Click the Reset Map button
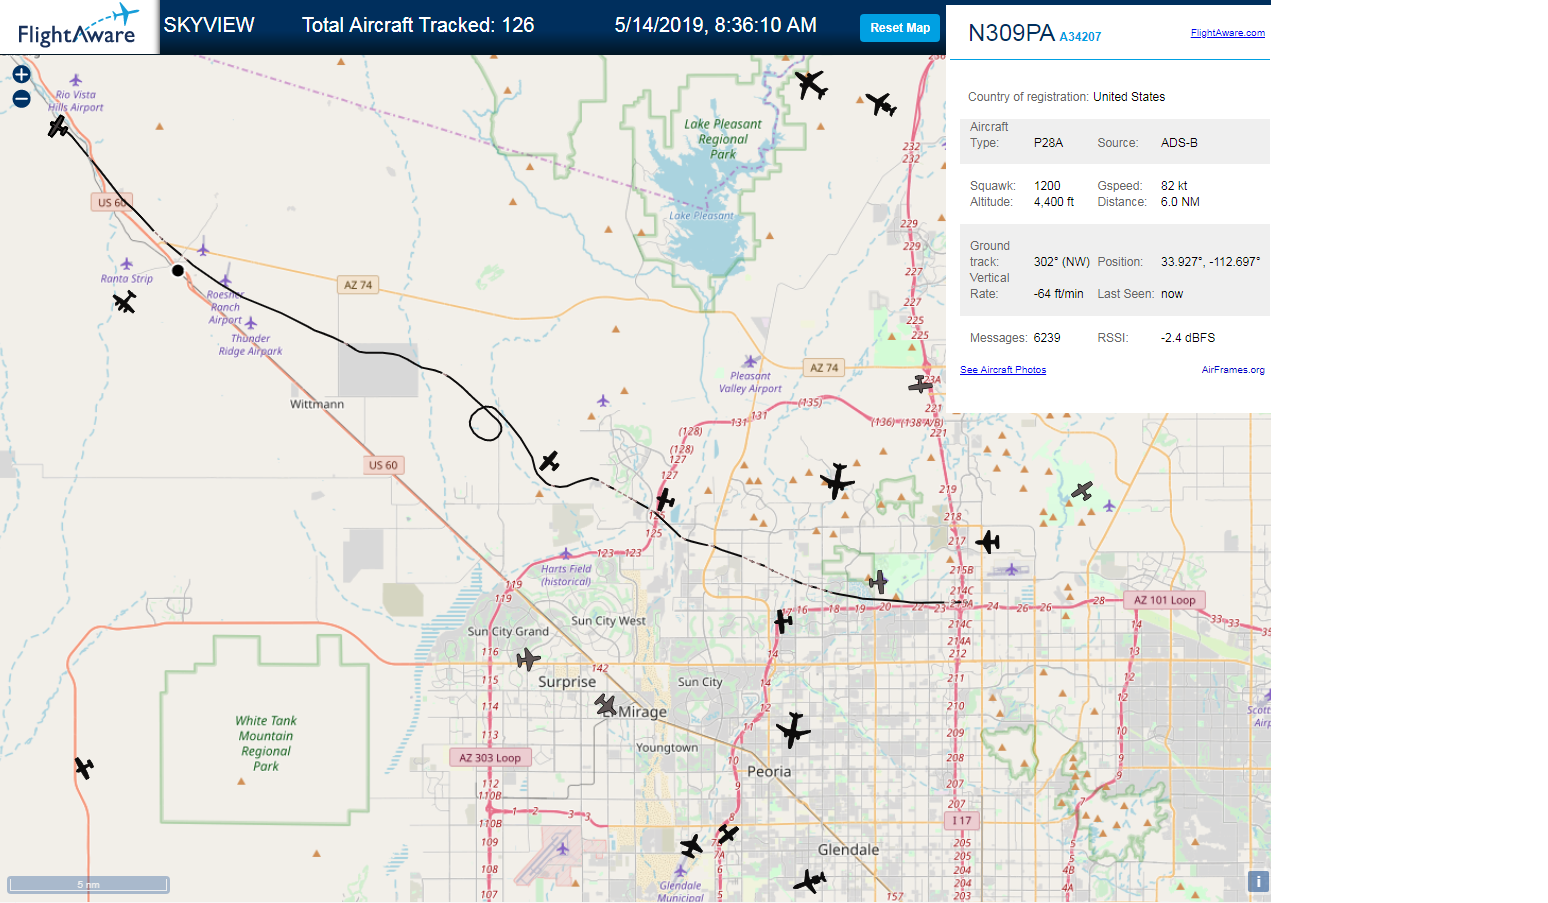 pos(900,28)
